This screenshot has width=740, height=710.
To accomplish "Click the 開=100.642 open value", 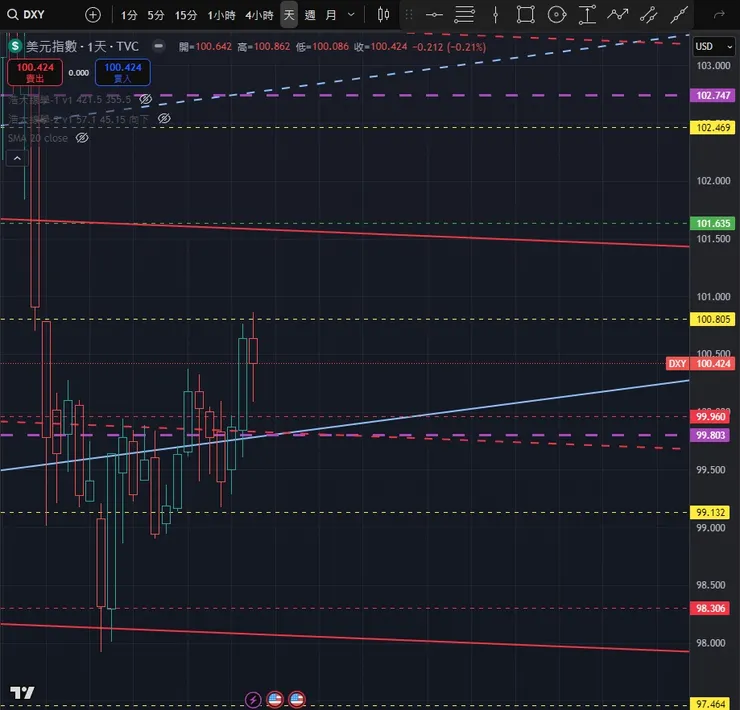I will click(205, 47).
